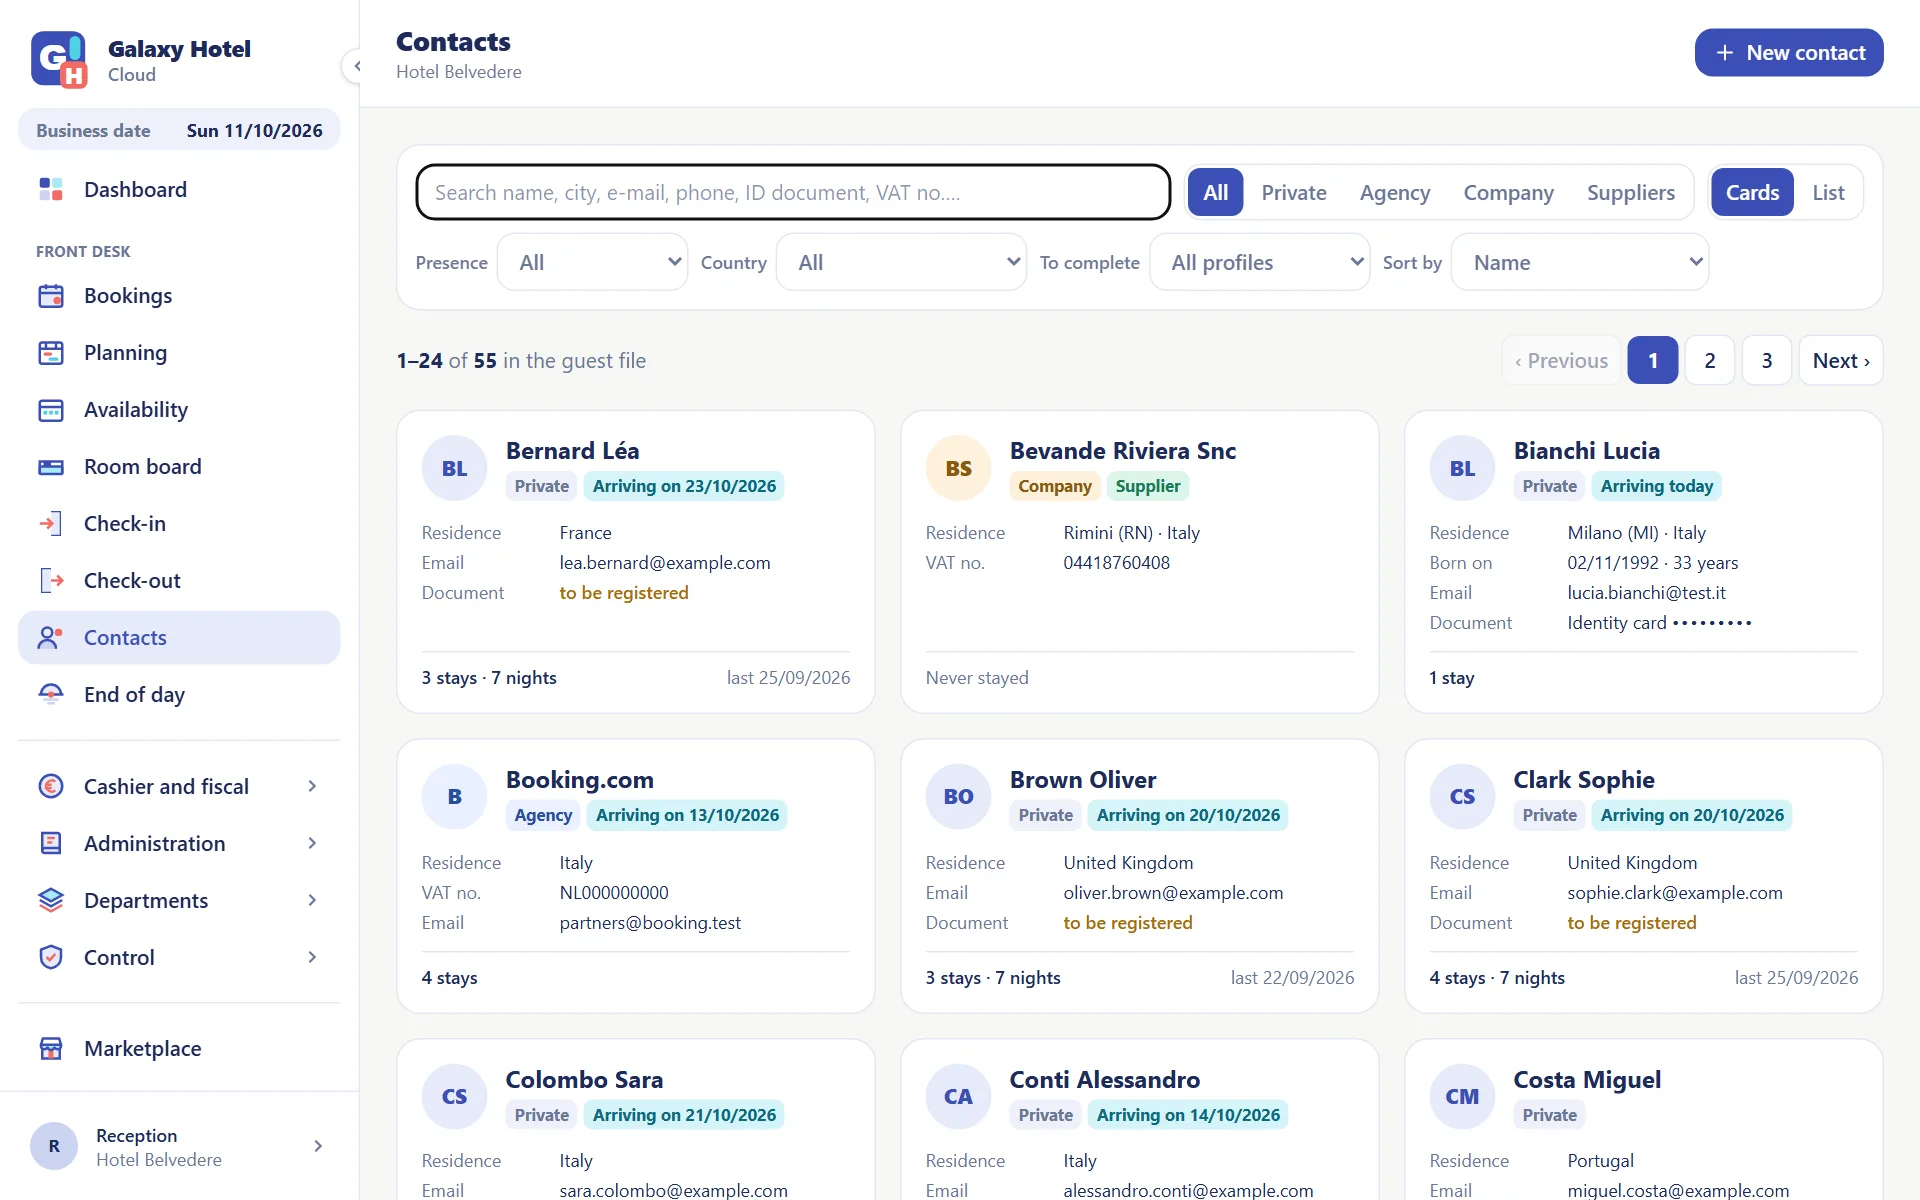Go to page 2 of contacts
This screenshot has width=1920, height=1200.
(1710, 360)
